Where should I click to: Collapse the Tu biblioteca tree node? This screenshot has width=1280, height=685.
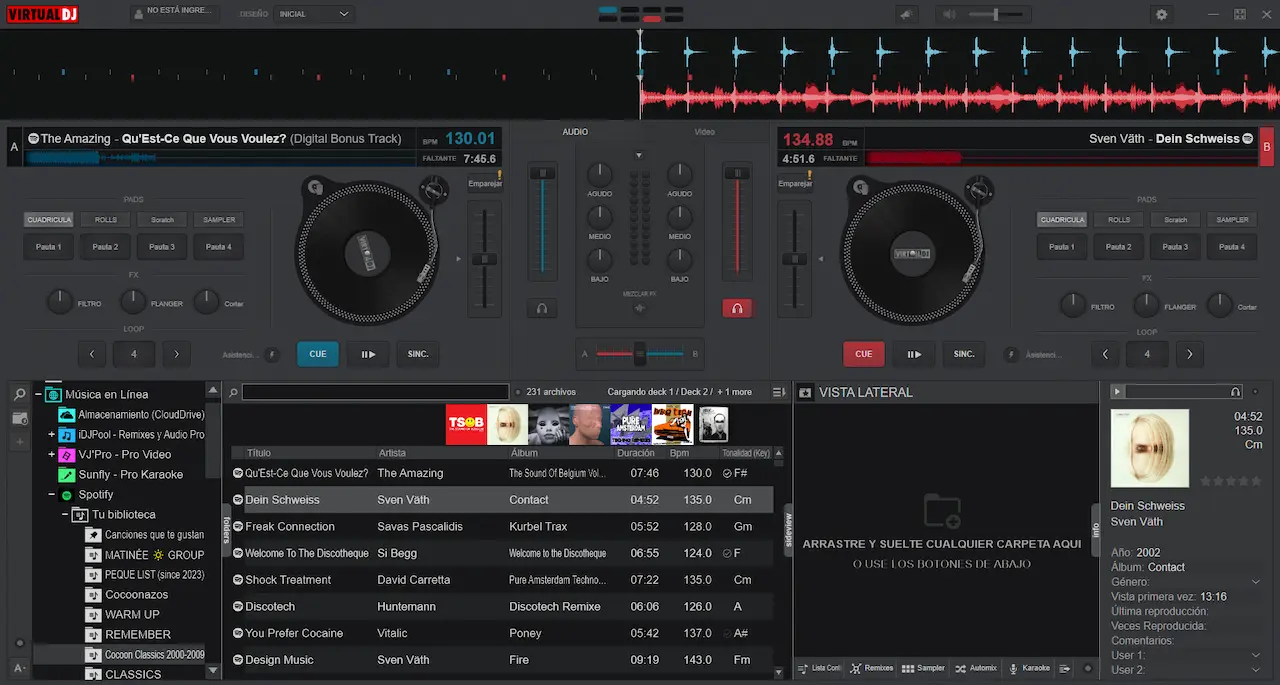(x=64, y=515)
